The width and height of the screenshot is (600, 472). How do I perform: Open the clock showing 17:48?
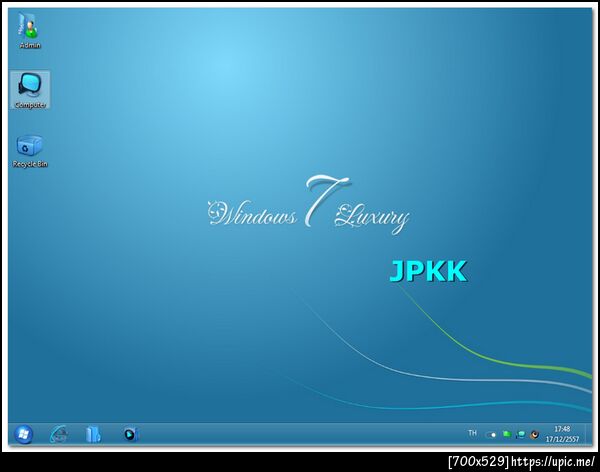coord(562,434)
